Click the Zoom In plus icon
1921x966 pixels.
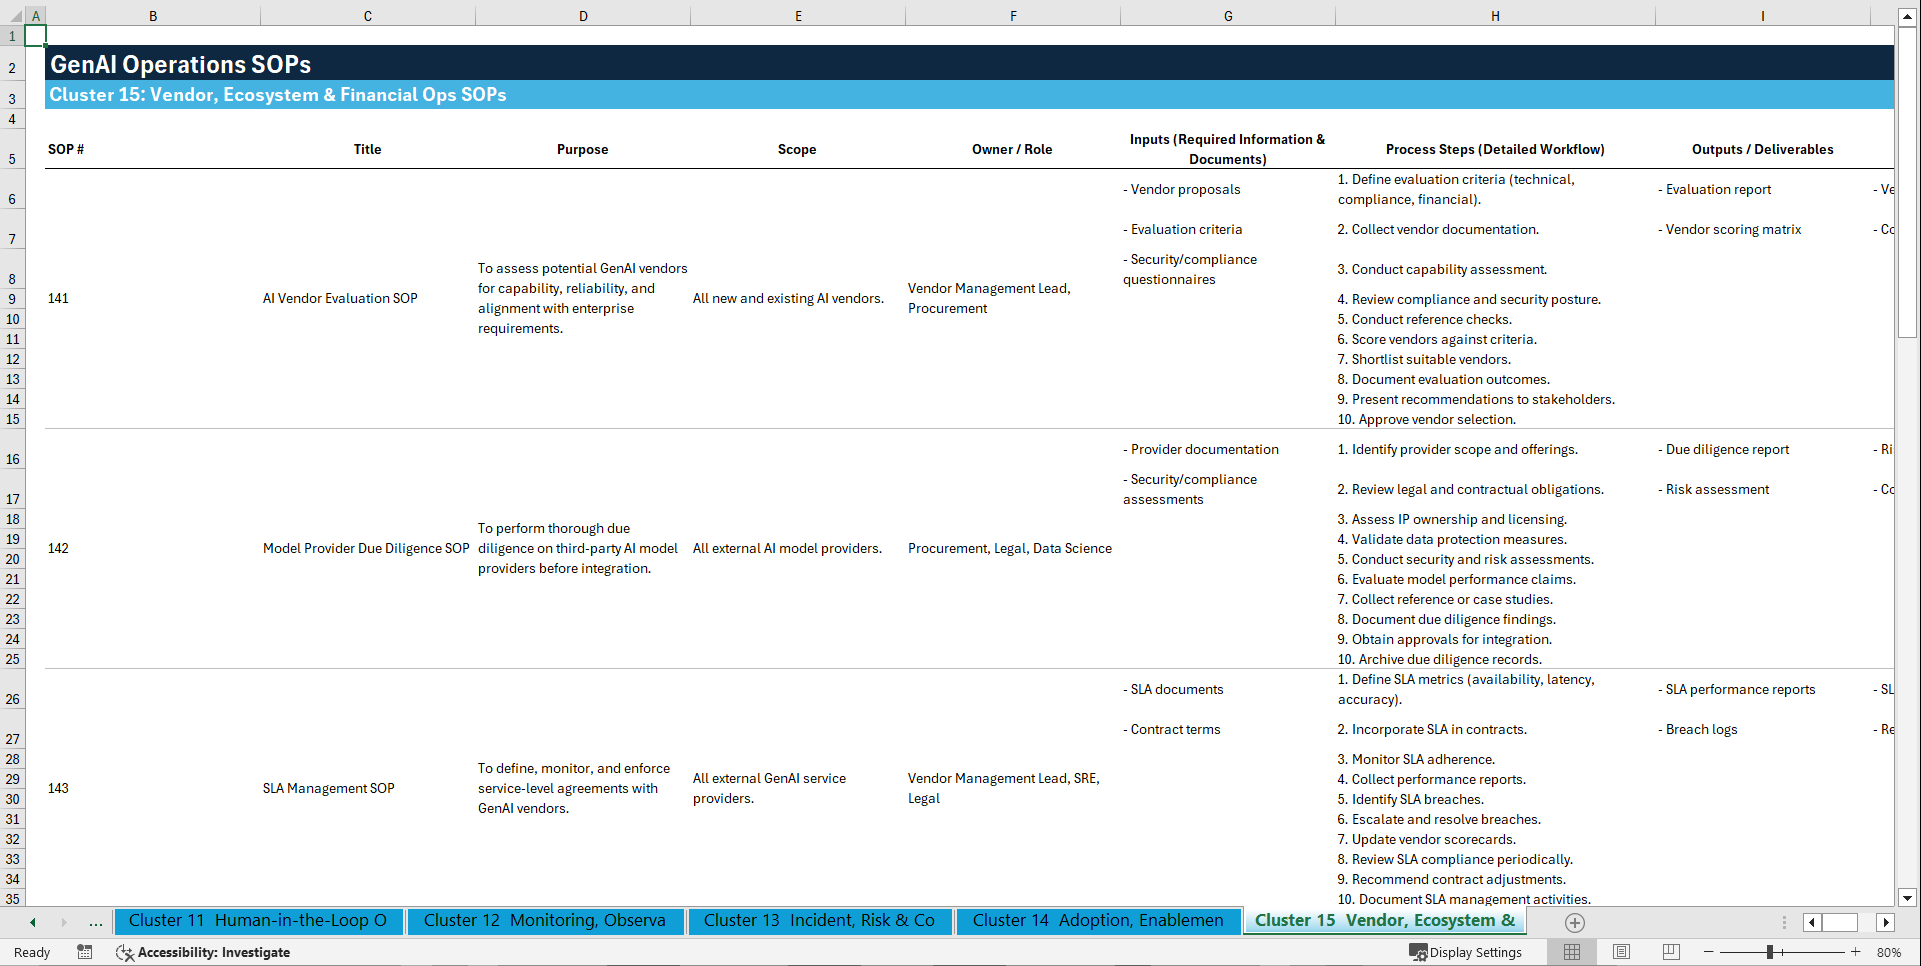coord(1857,952)
